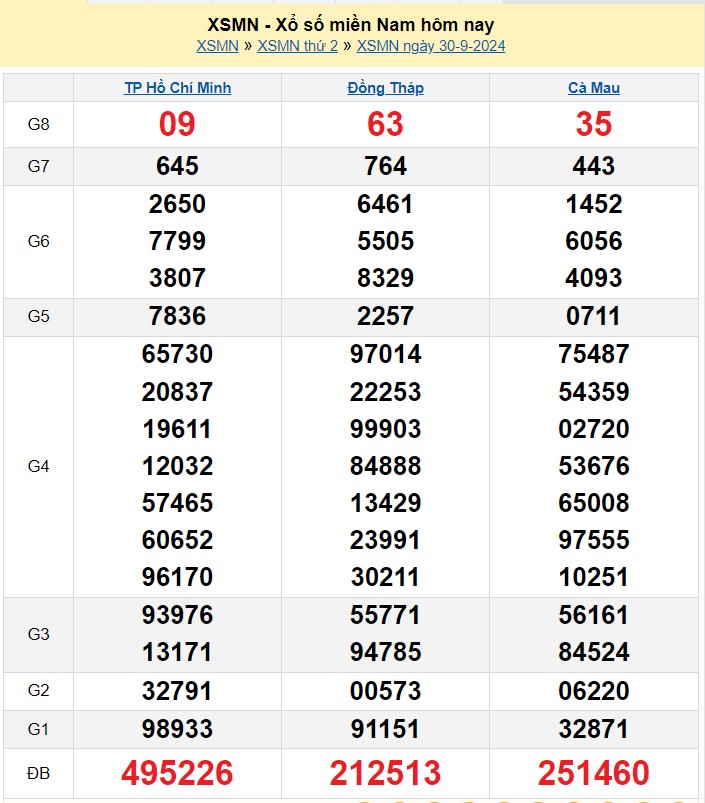
Task: Select the G8 row label
Action: click(38, 124)
